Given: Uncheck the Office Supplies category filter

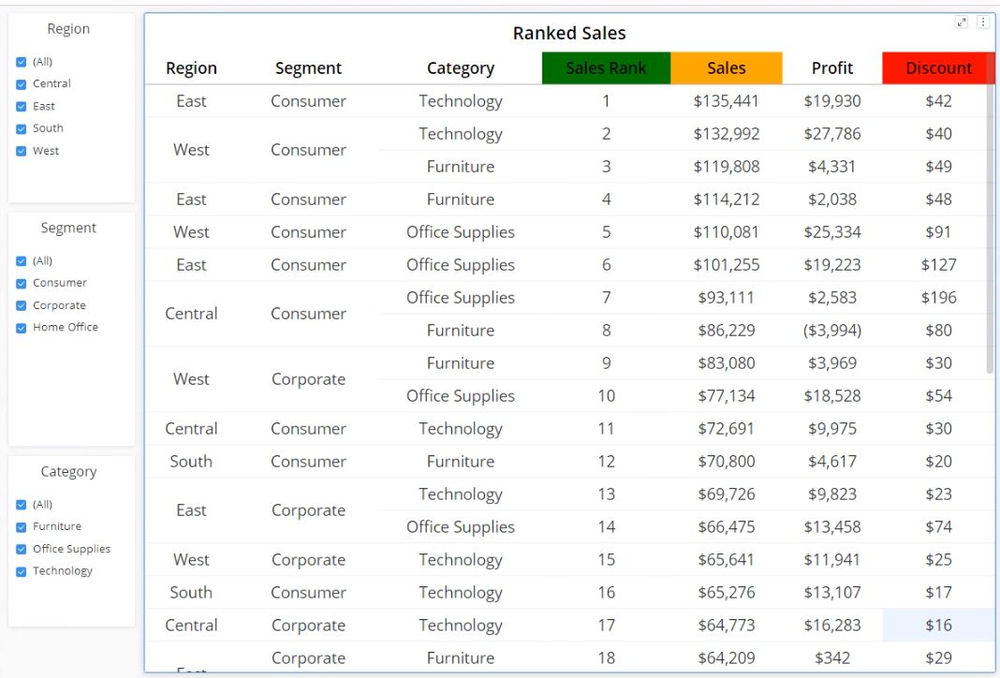Looking at the screenshot, I should 22,549.
